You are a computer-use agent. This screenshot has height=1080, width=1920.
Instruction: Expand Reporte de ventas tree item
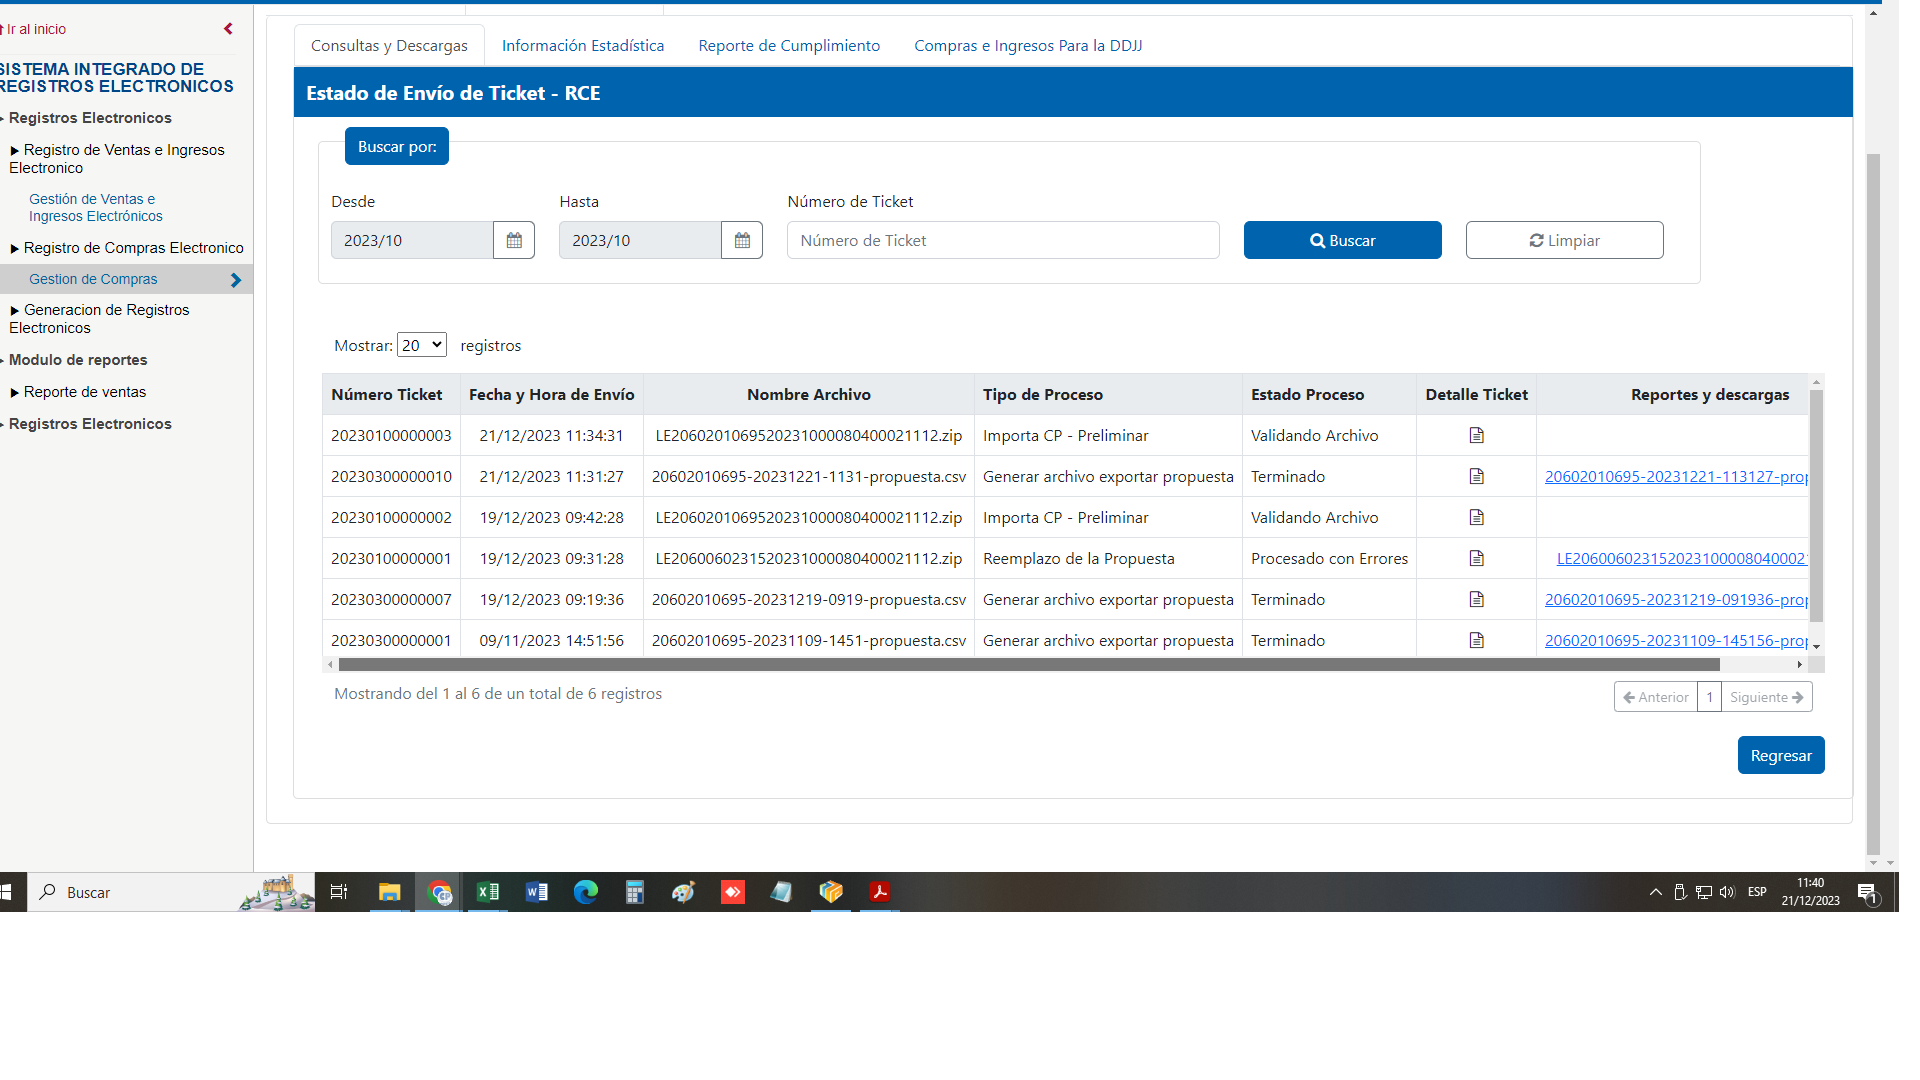(84, 392)
